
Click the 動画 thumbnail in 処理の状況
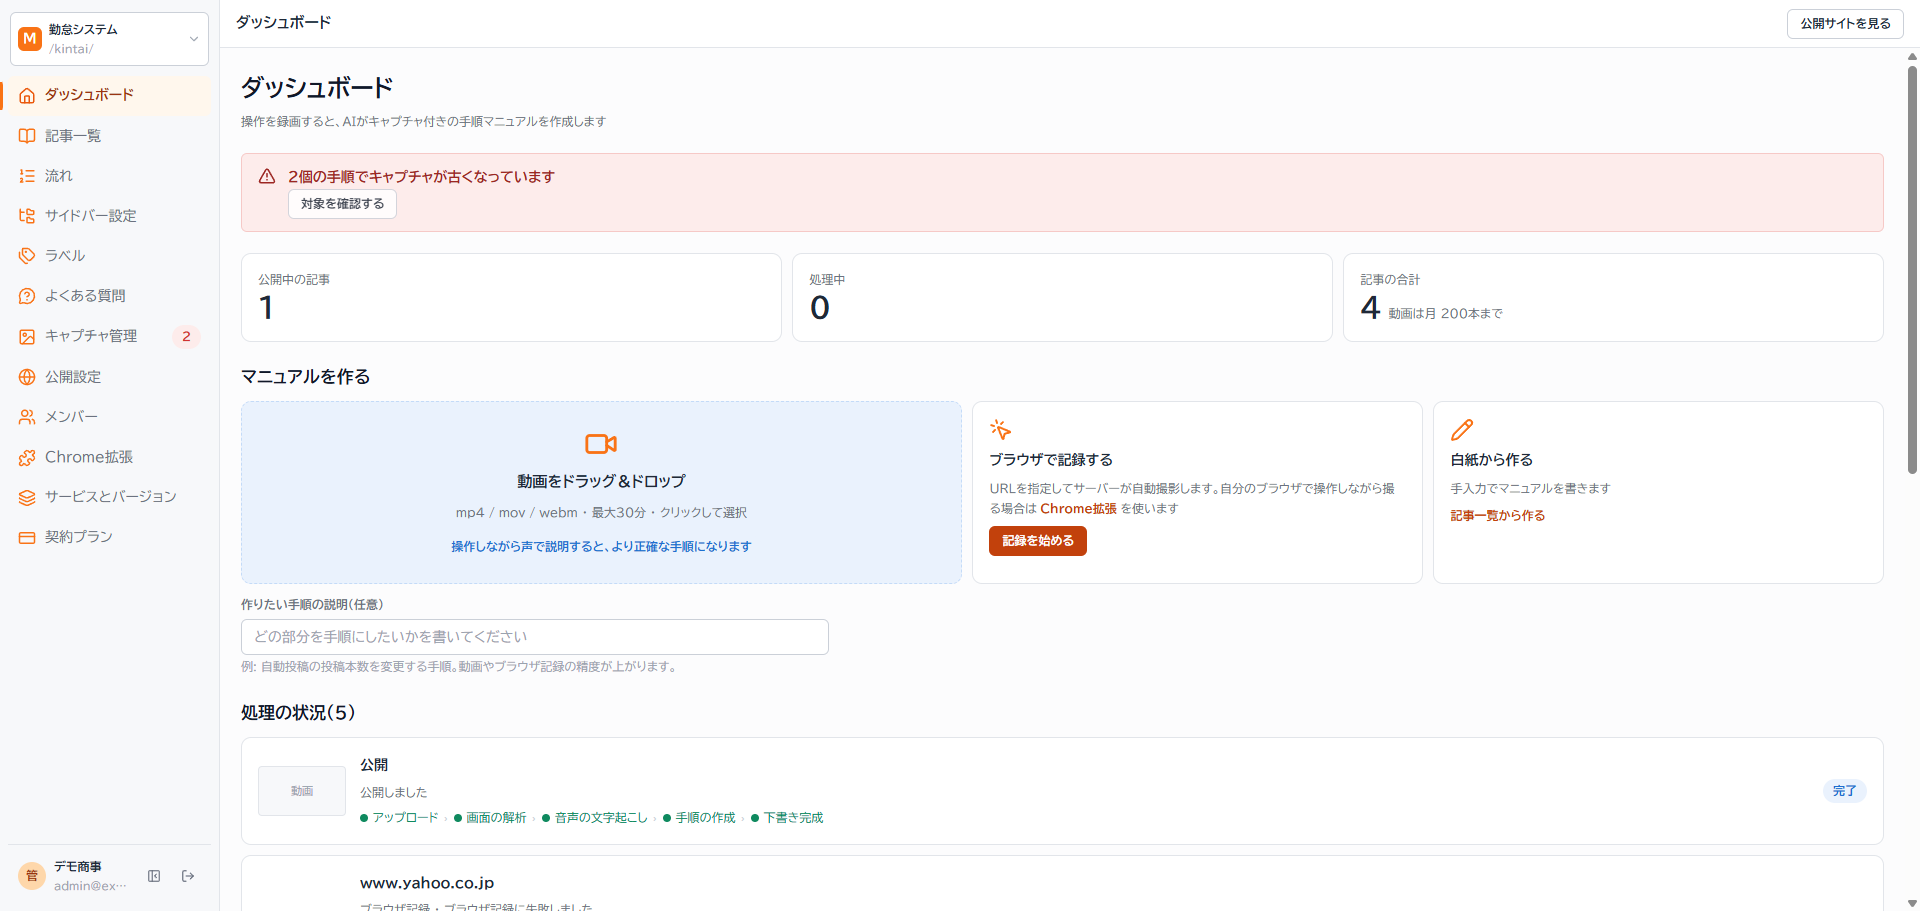pyautogui.click(x=302, y=791)
